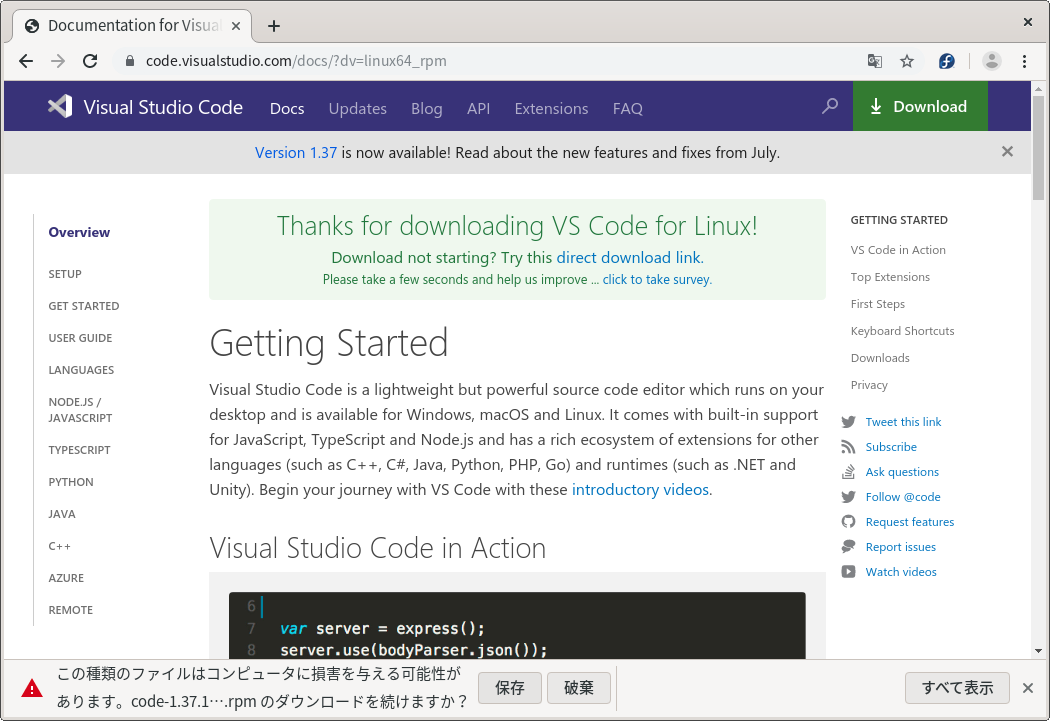1050x721 pixels.
Task: Expand PYTHON section in sidebar
Action: coord(71,482)
